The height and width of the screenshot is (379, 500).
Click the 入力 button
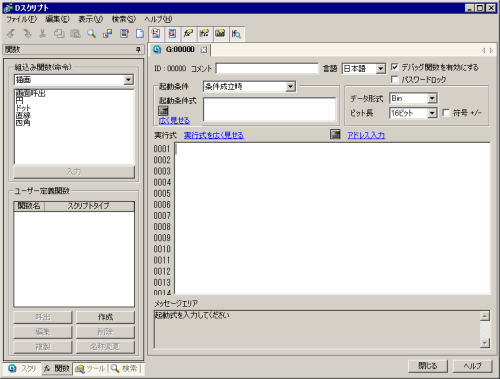coord(74,172)
